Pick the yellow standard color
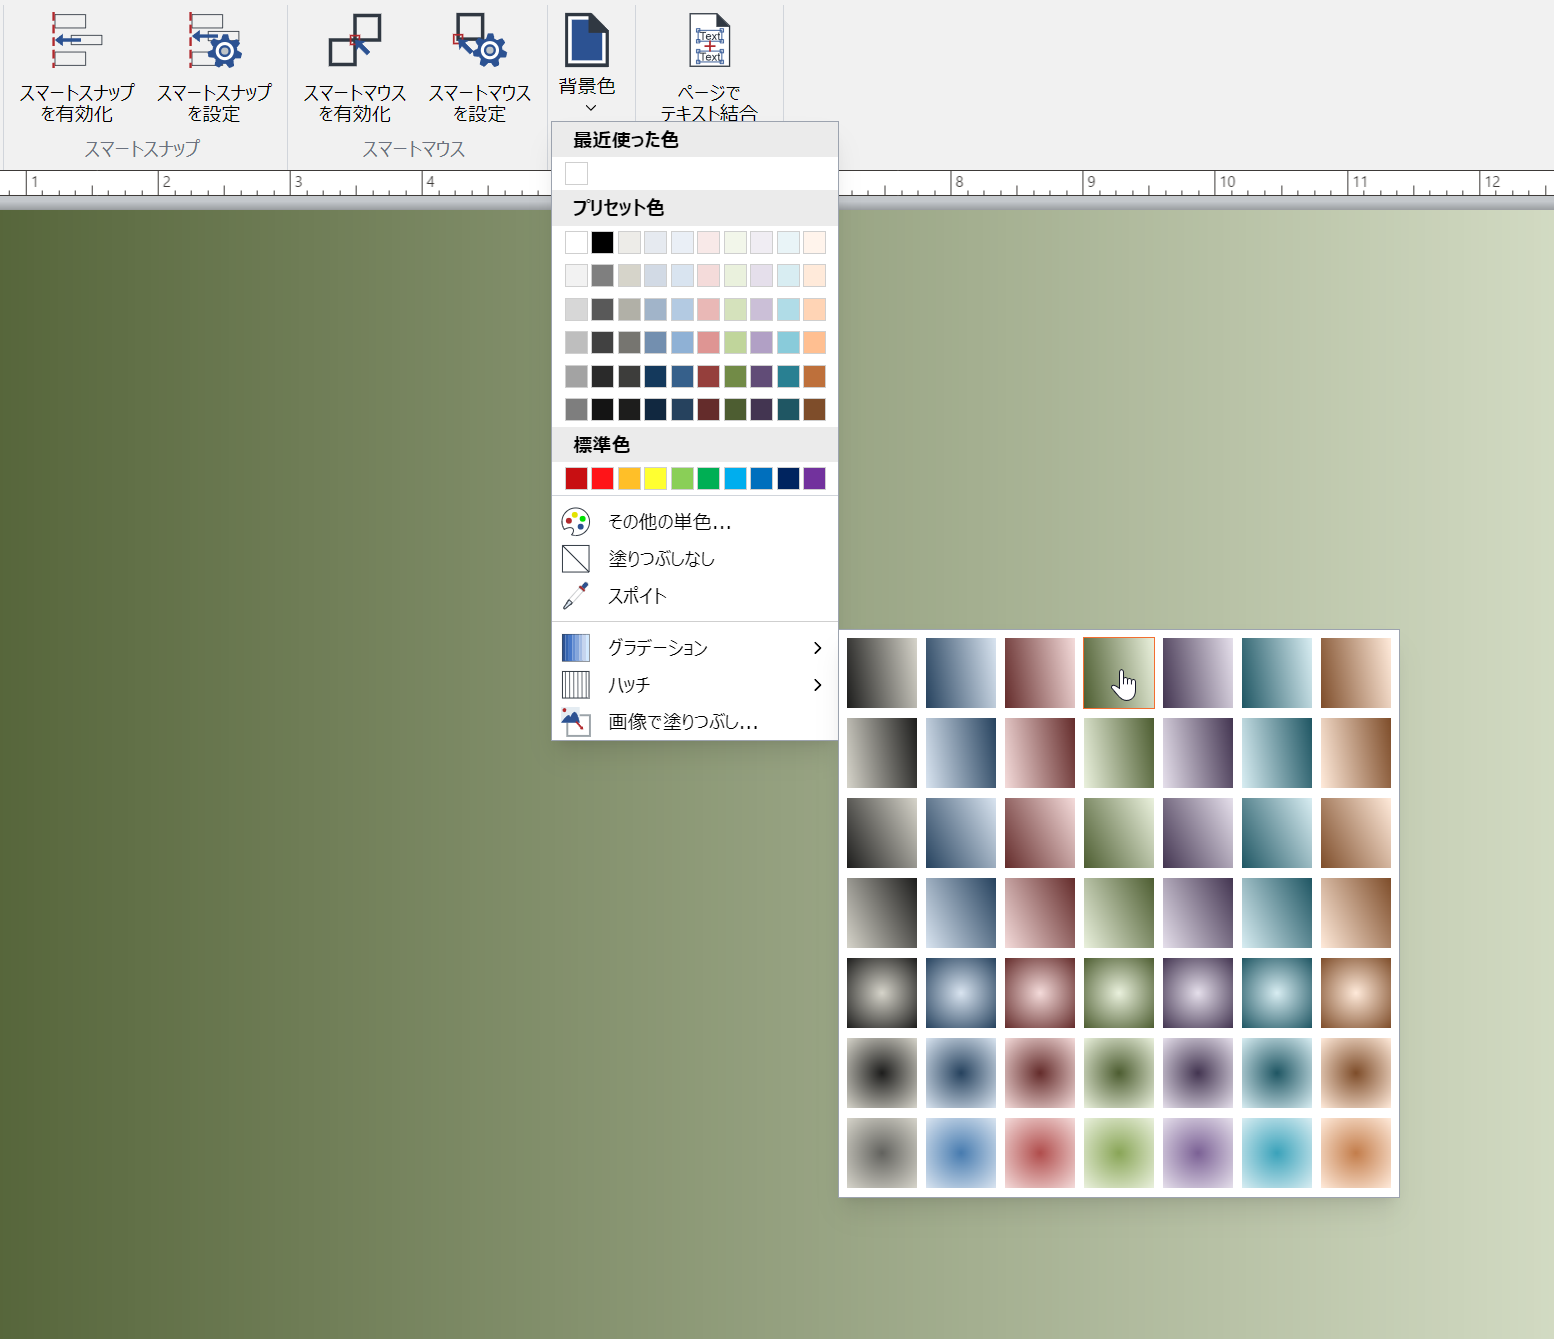This screenshot has width=1554, height=1339. point(655,478)
